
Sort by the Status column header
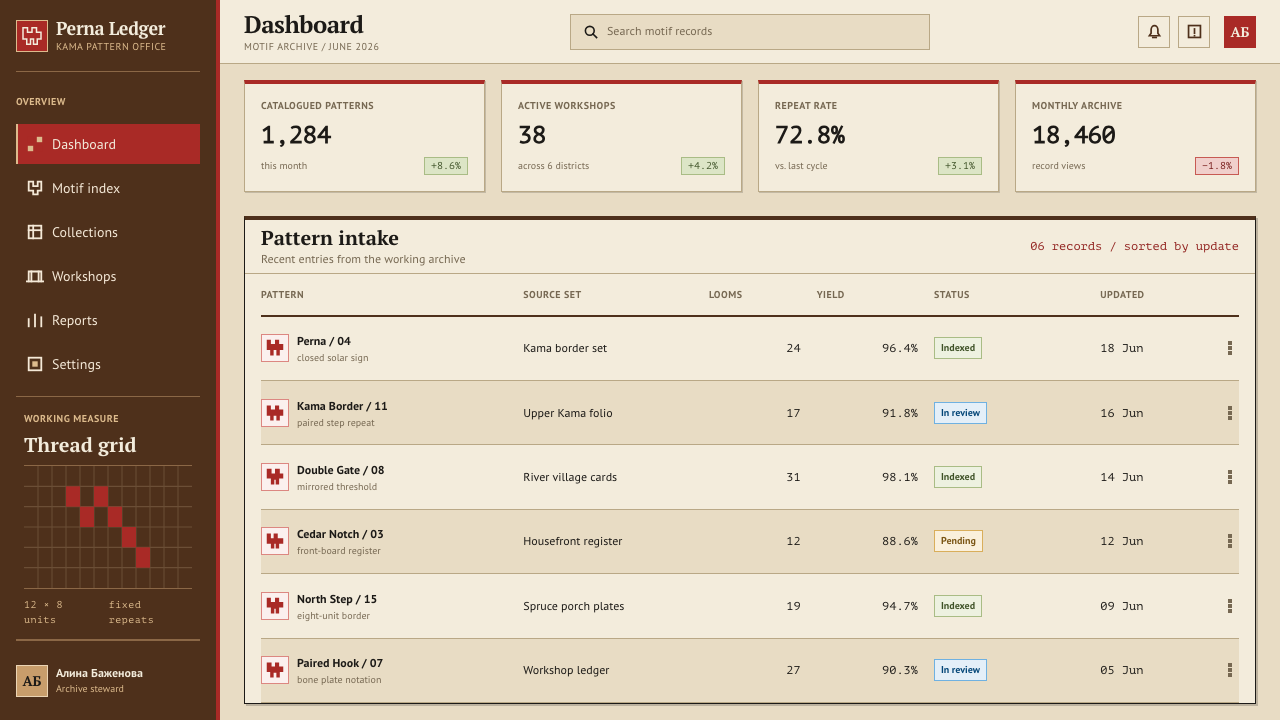951,295
